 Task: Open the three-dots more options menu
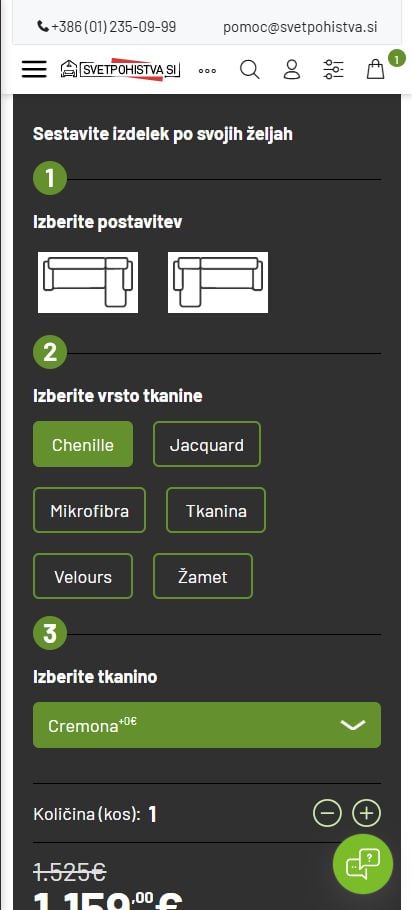click(207, 71)
